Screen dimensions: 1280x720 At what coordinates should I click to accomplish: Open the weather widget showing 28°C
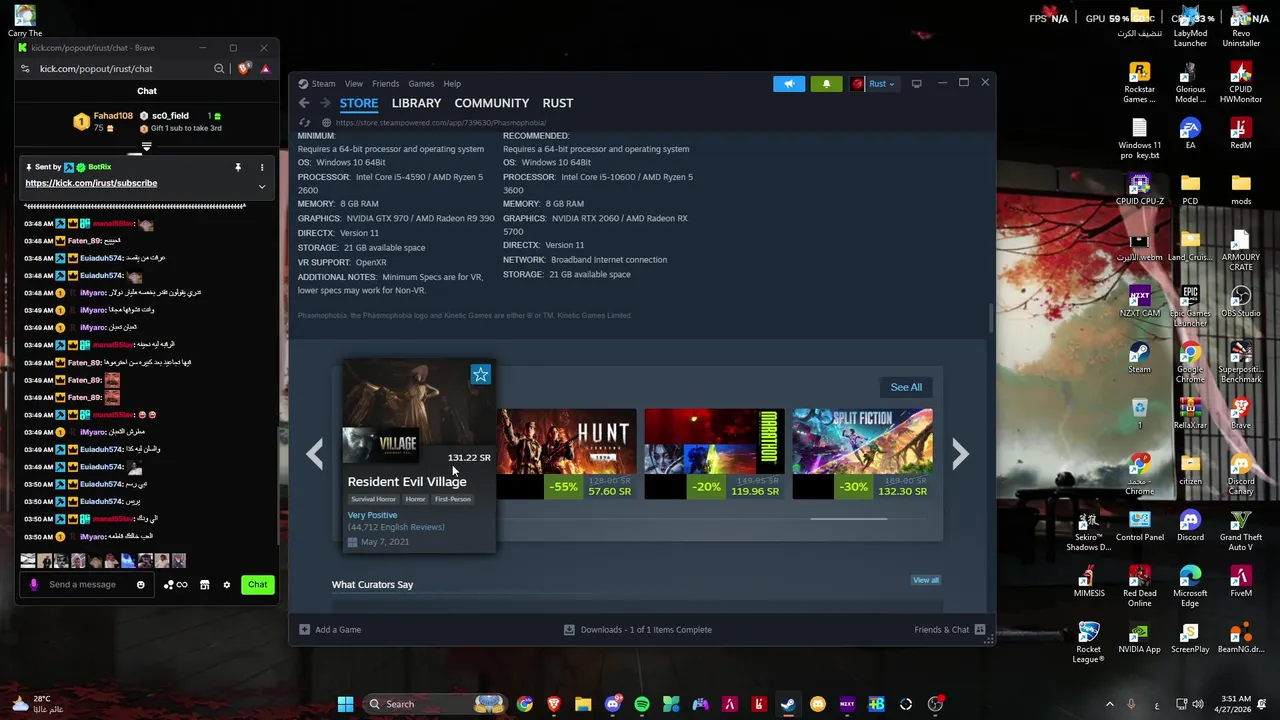point(40,704)
